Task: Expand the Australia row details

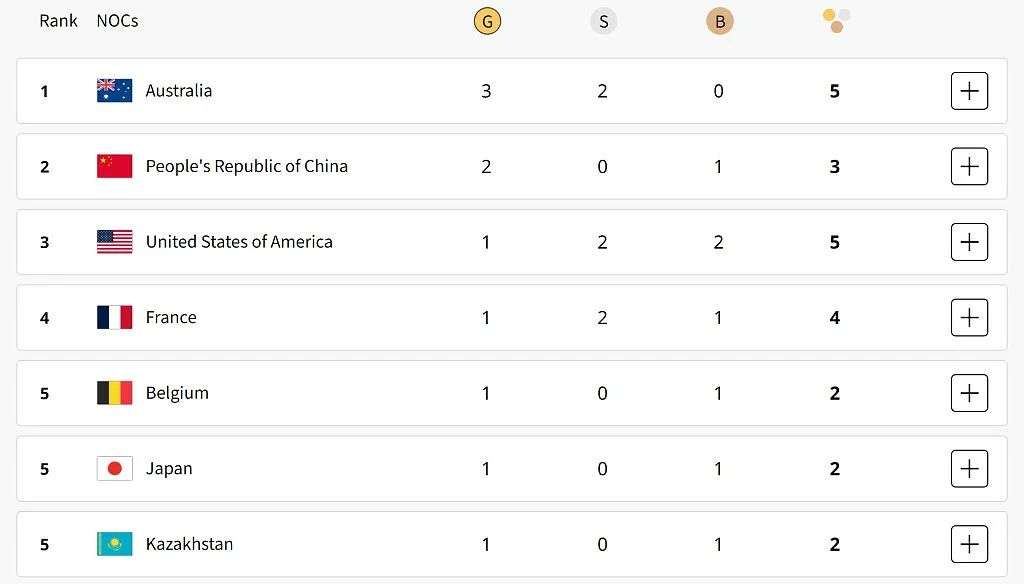Action: (969, 91)
